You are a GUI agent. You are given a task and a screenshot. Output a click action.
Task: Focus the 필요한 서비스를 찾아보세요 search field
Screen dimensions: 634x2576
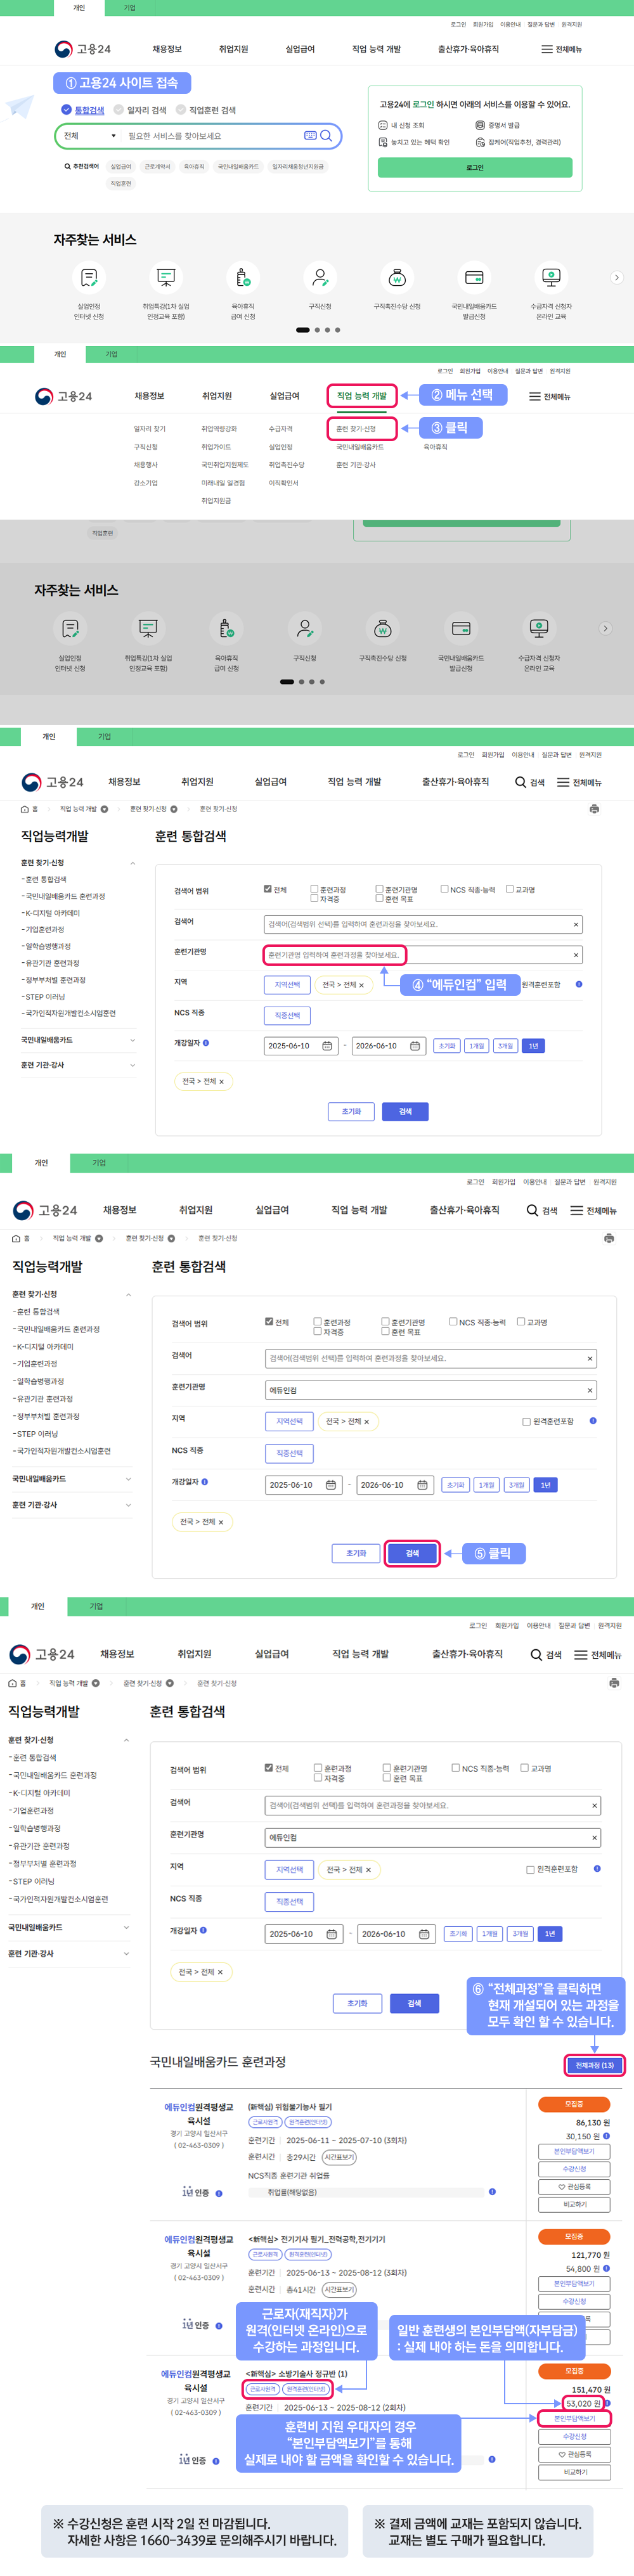[x=212, y=135]
